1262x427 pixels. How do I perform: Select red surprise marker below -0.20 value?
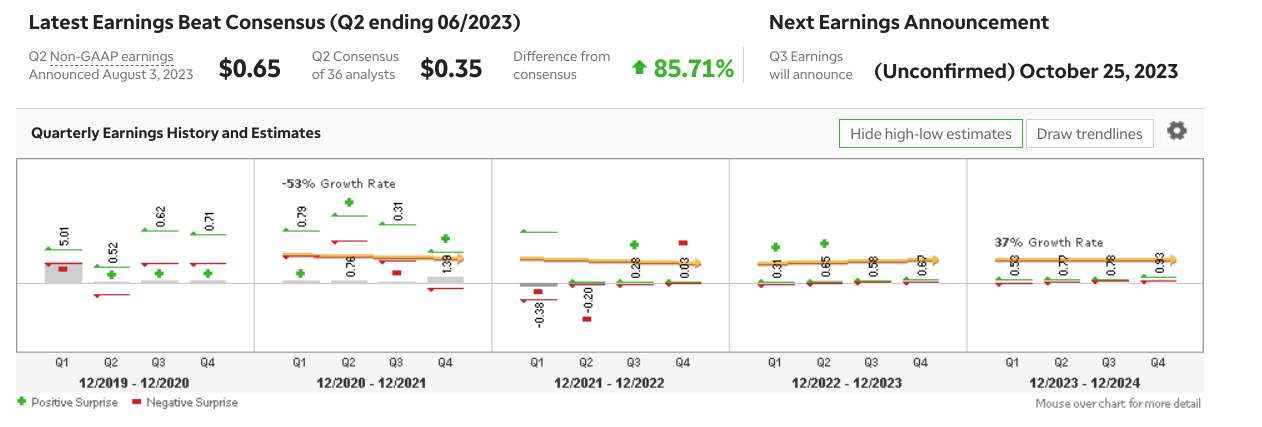pos(586,318)
